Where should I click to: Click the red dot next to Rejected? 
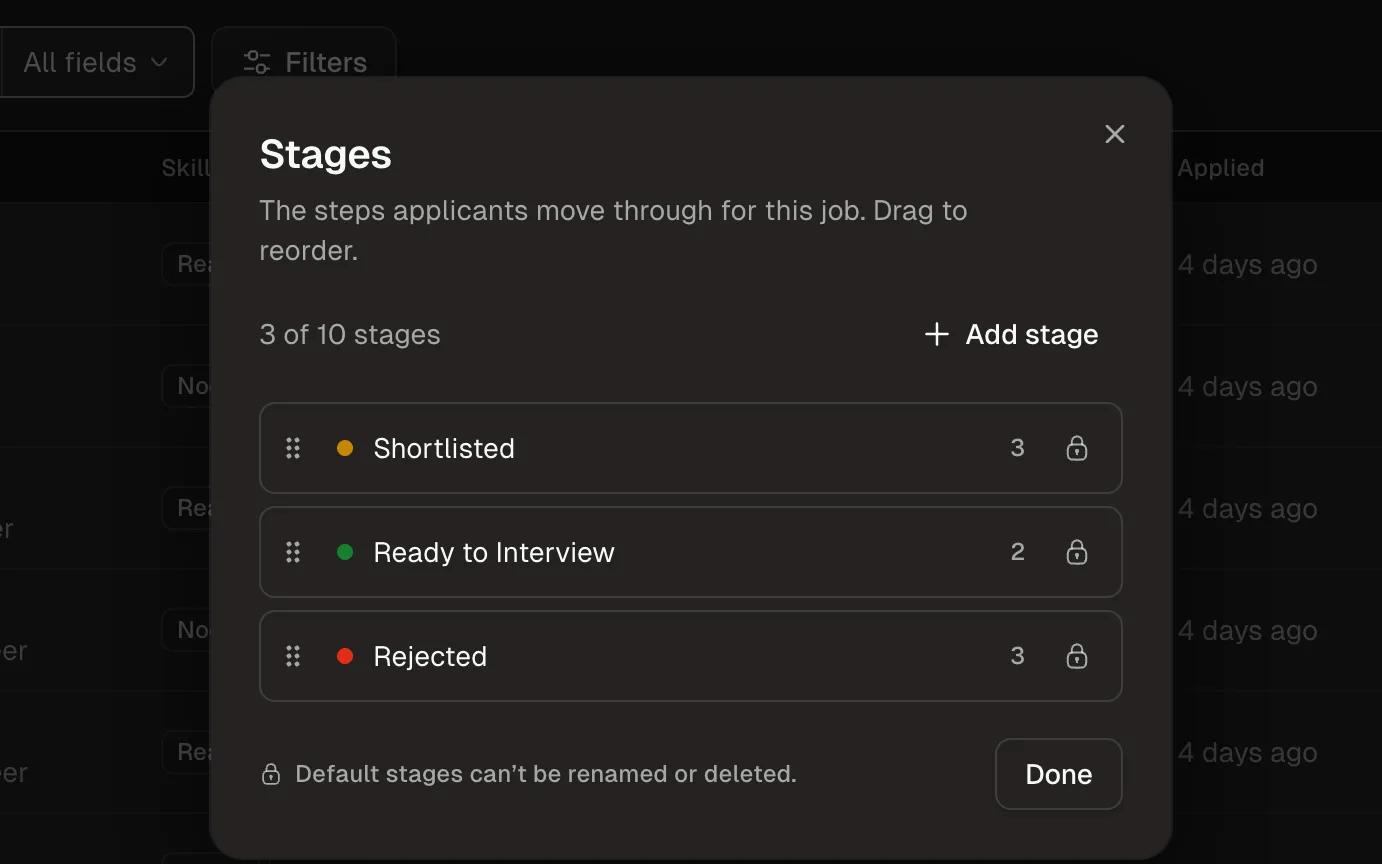(x=345, y=656)
